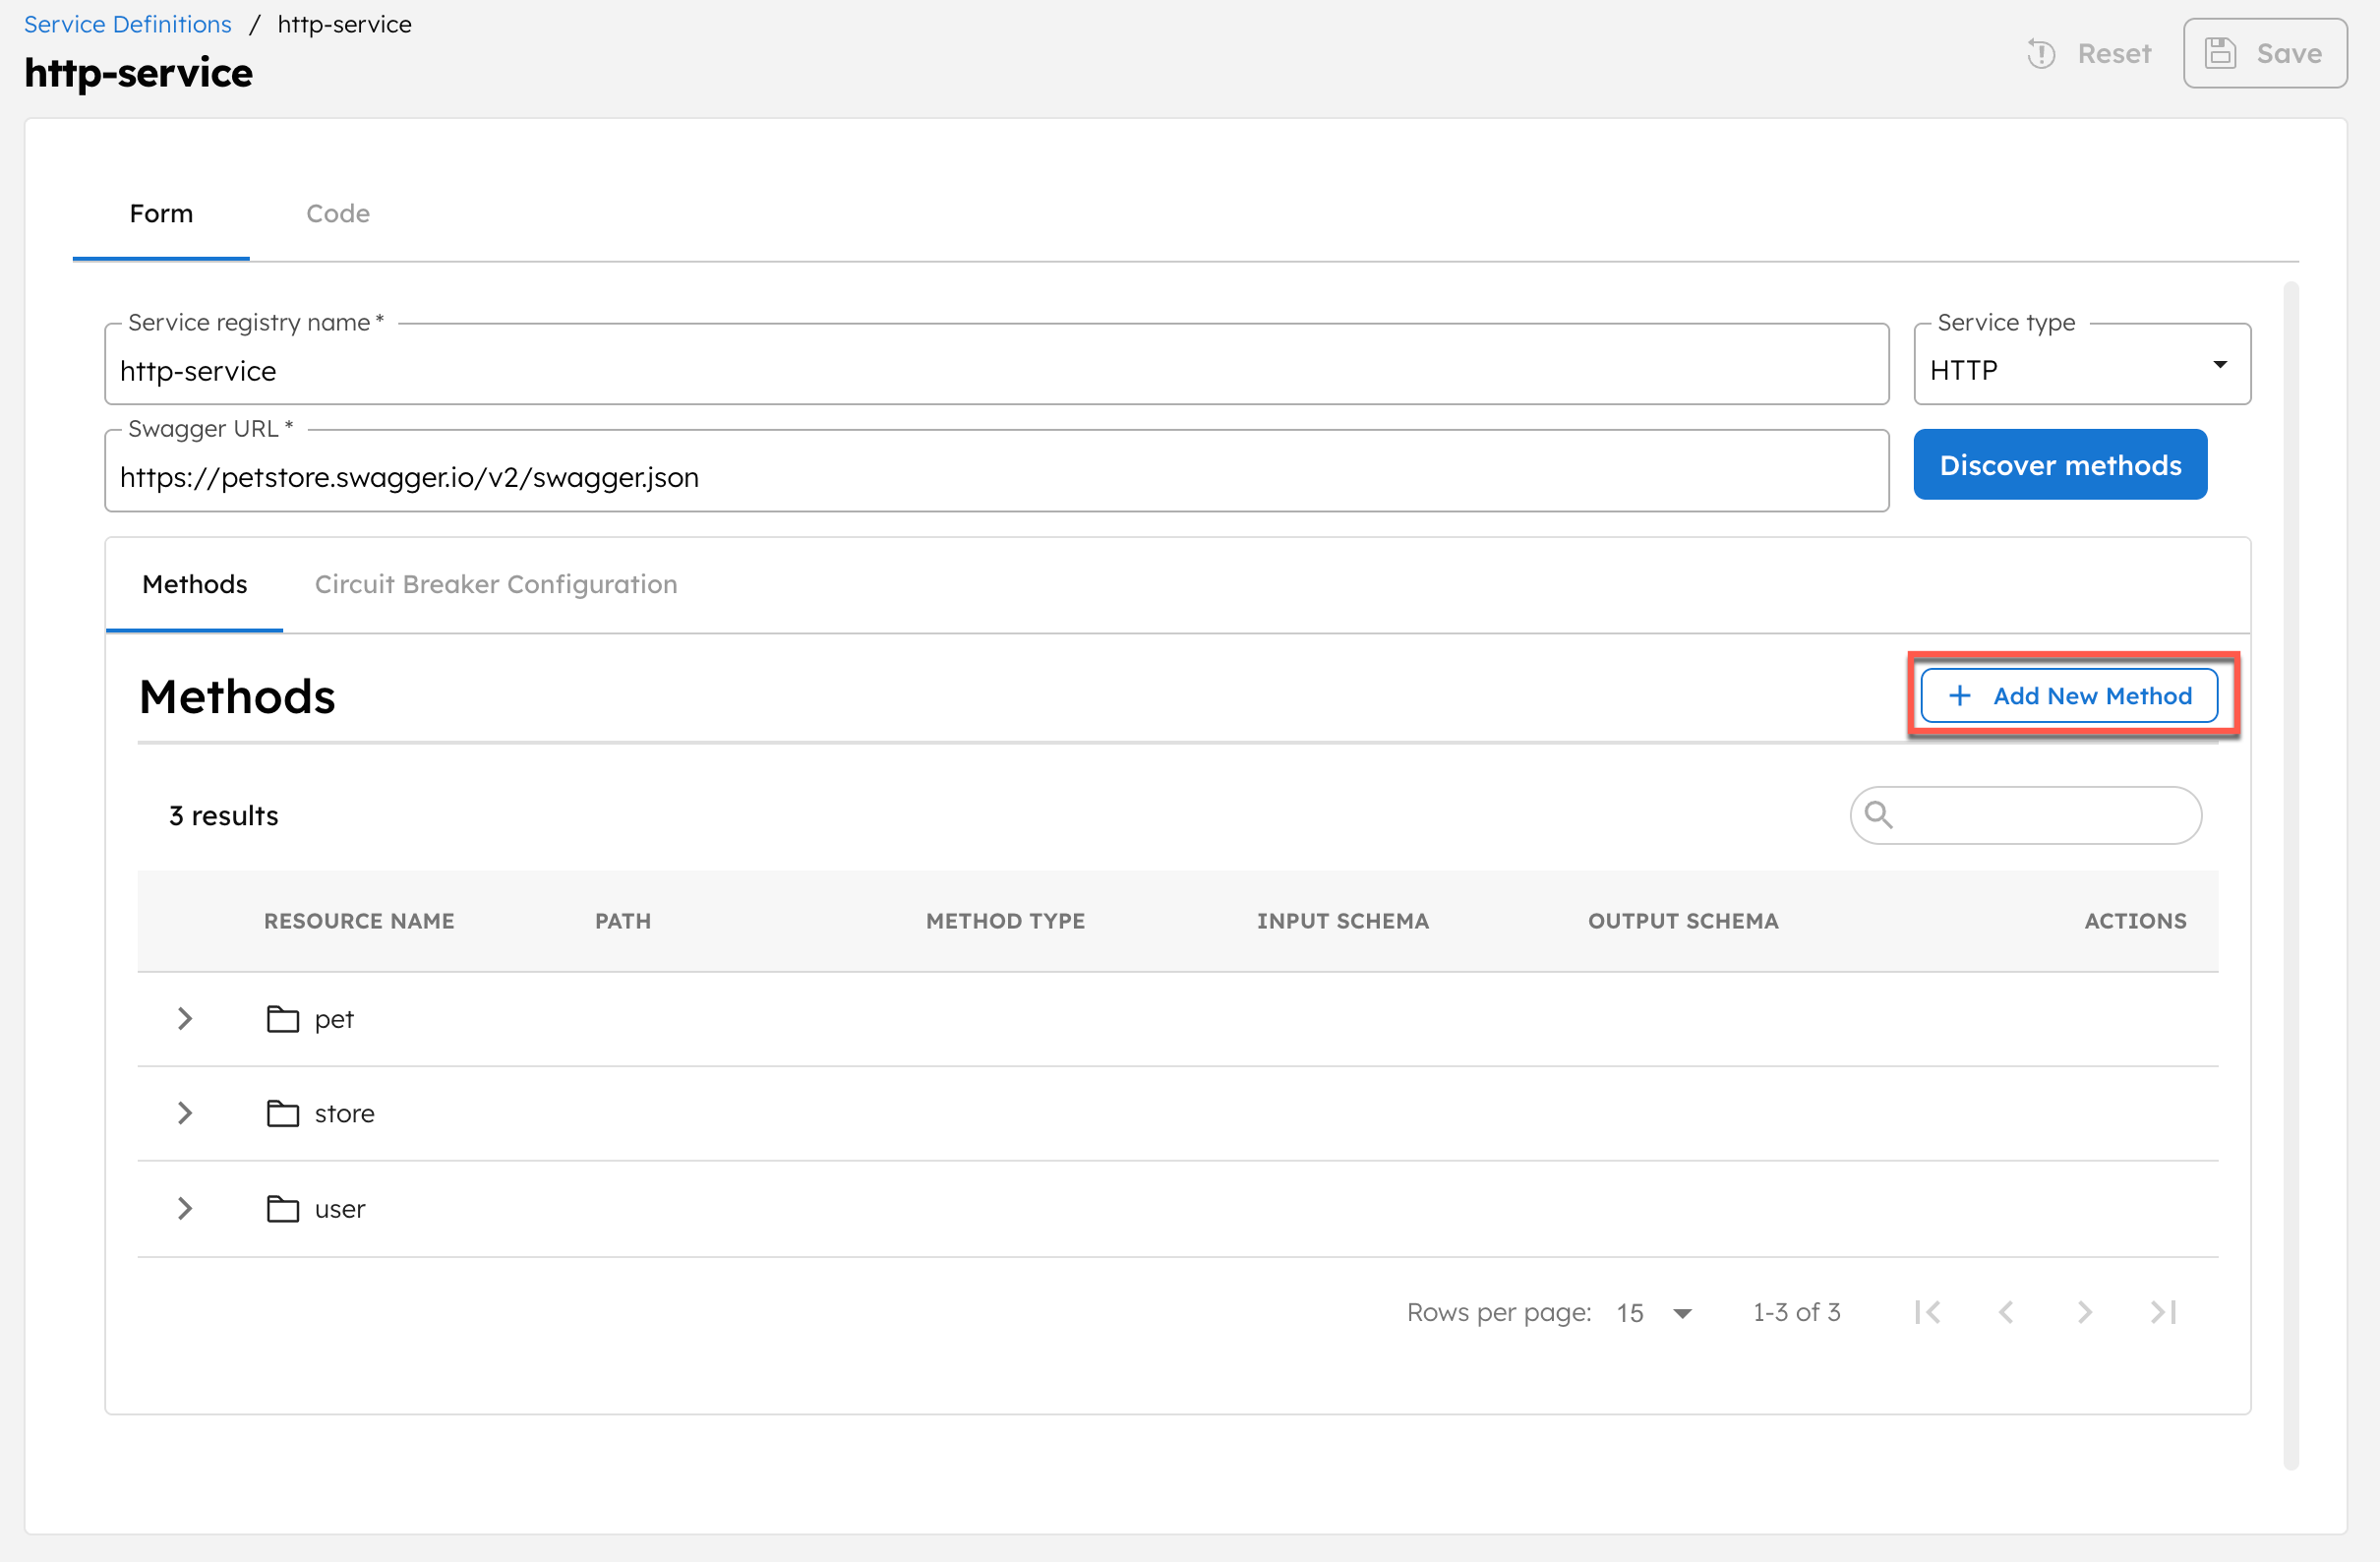
Task: Open the Service Definitions breadcrumb link
Action: (128, 24)
